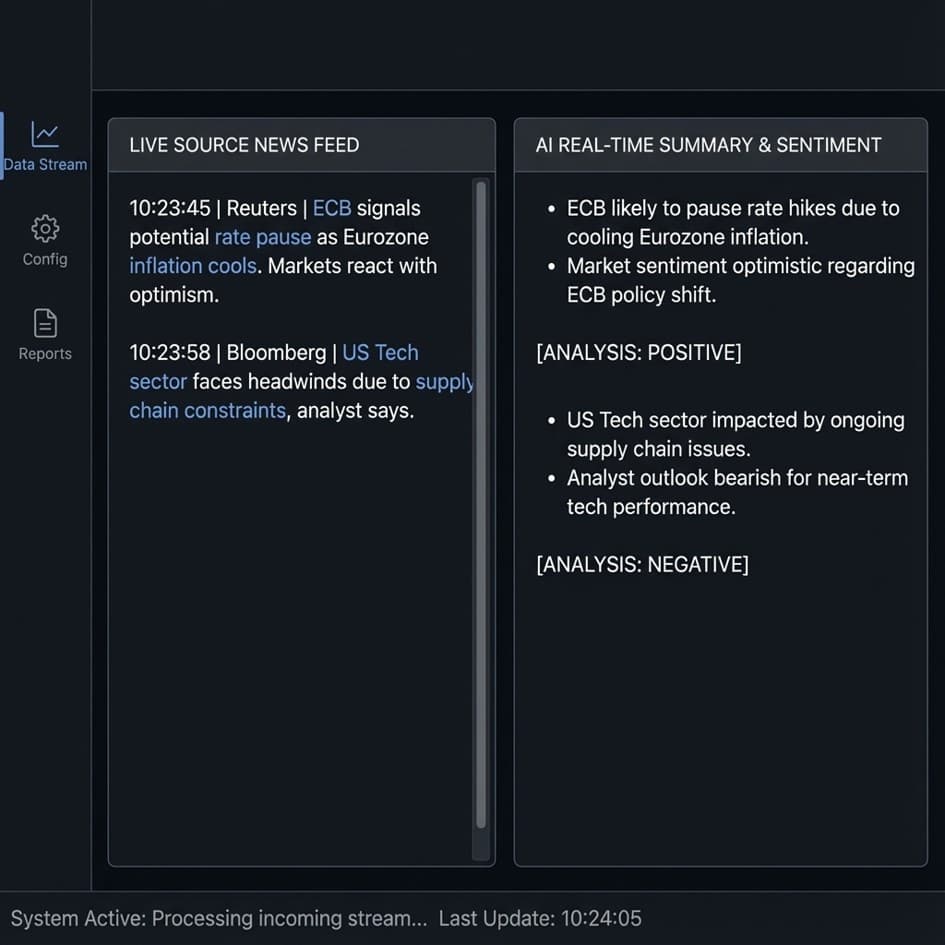The height and width of the screenshot is (945, 945).
Task: Select the AI Real-Time Summary & Sentiment header
Action: click(708, 145)
